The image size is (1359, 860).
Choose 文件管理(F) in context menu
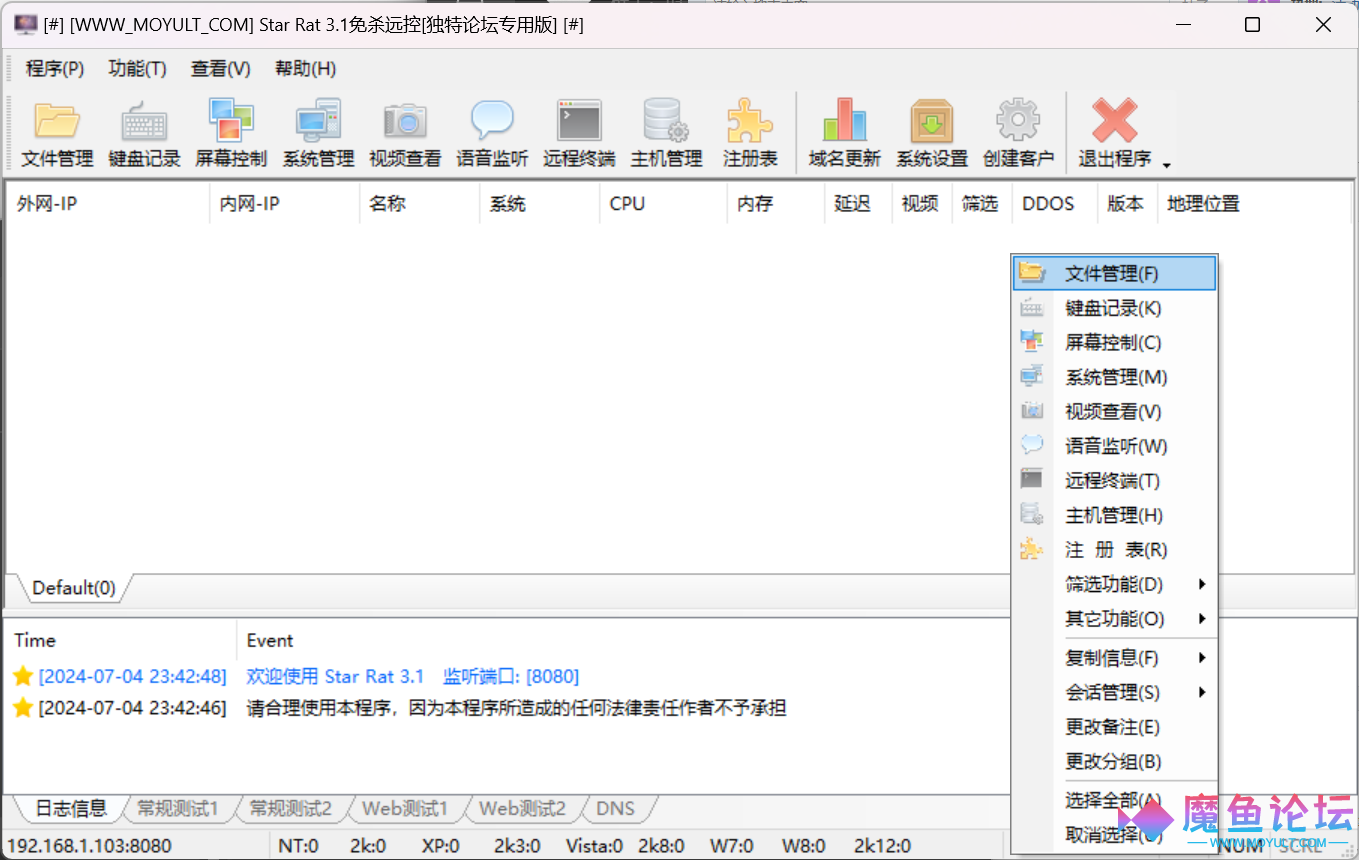[1115, 273]
